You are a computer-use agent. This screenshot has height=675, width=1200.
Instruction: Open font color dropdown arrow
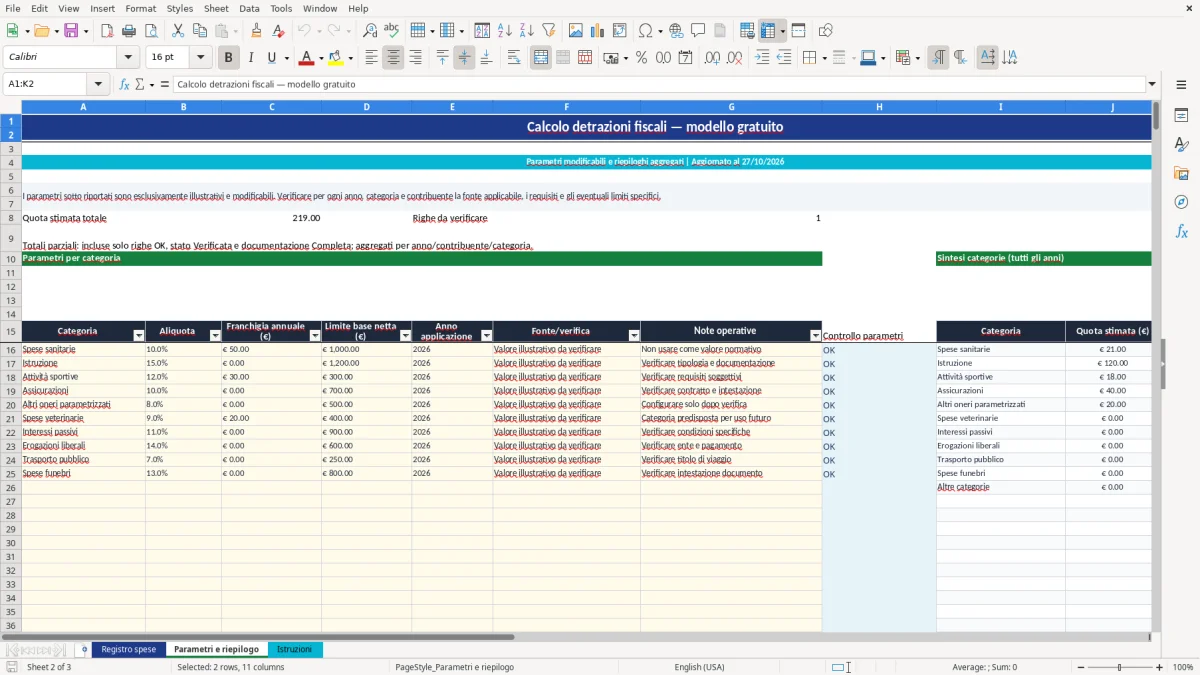click(x=320, y=58)
